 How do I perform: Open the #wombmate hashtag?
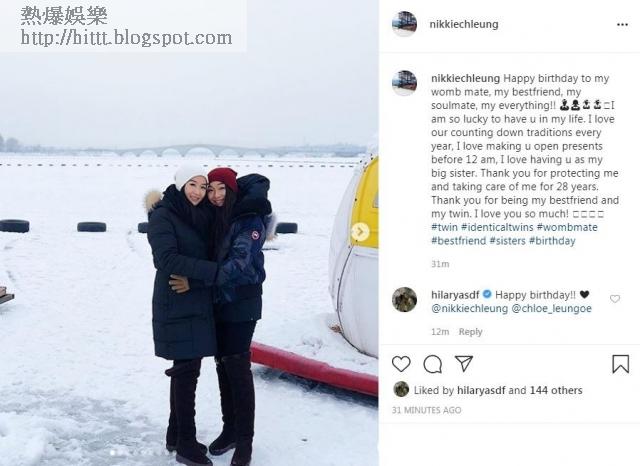click(x=567, y=227)
